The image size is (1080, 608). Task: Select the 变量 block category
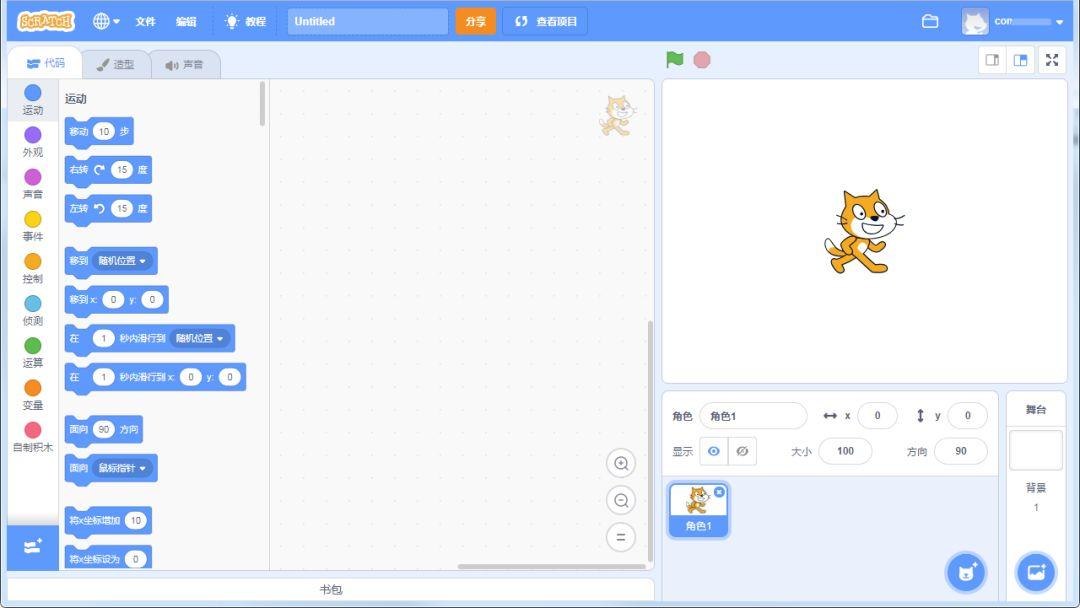[32, 395]
